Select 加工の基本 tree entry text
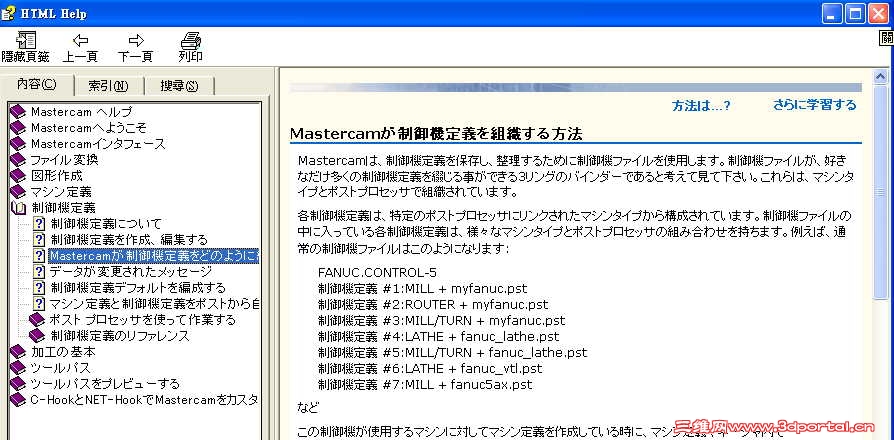The height and width of the screenshot is (440, 894). (x=63, y=351)
